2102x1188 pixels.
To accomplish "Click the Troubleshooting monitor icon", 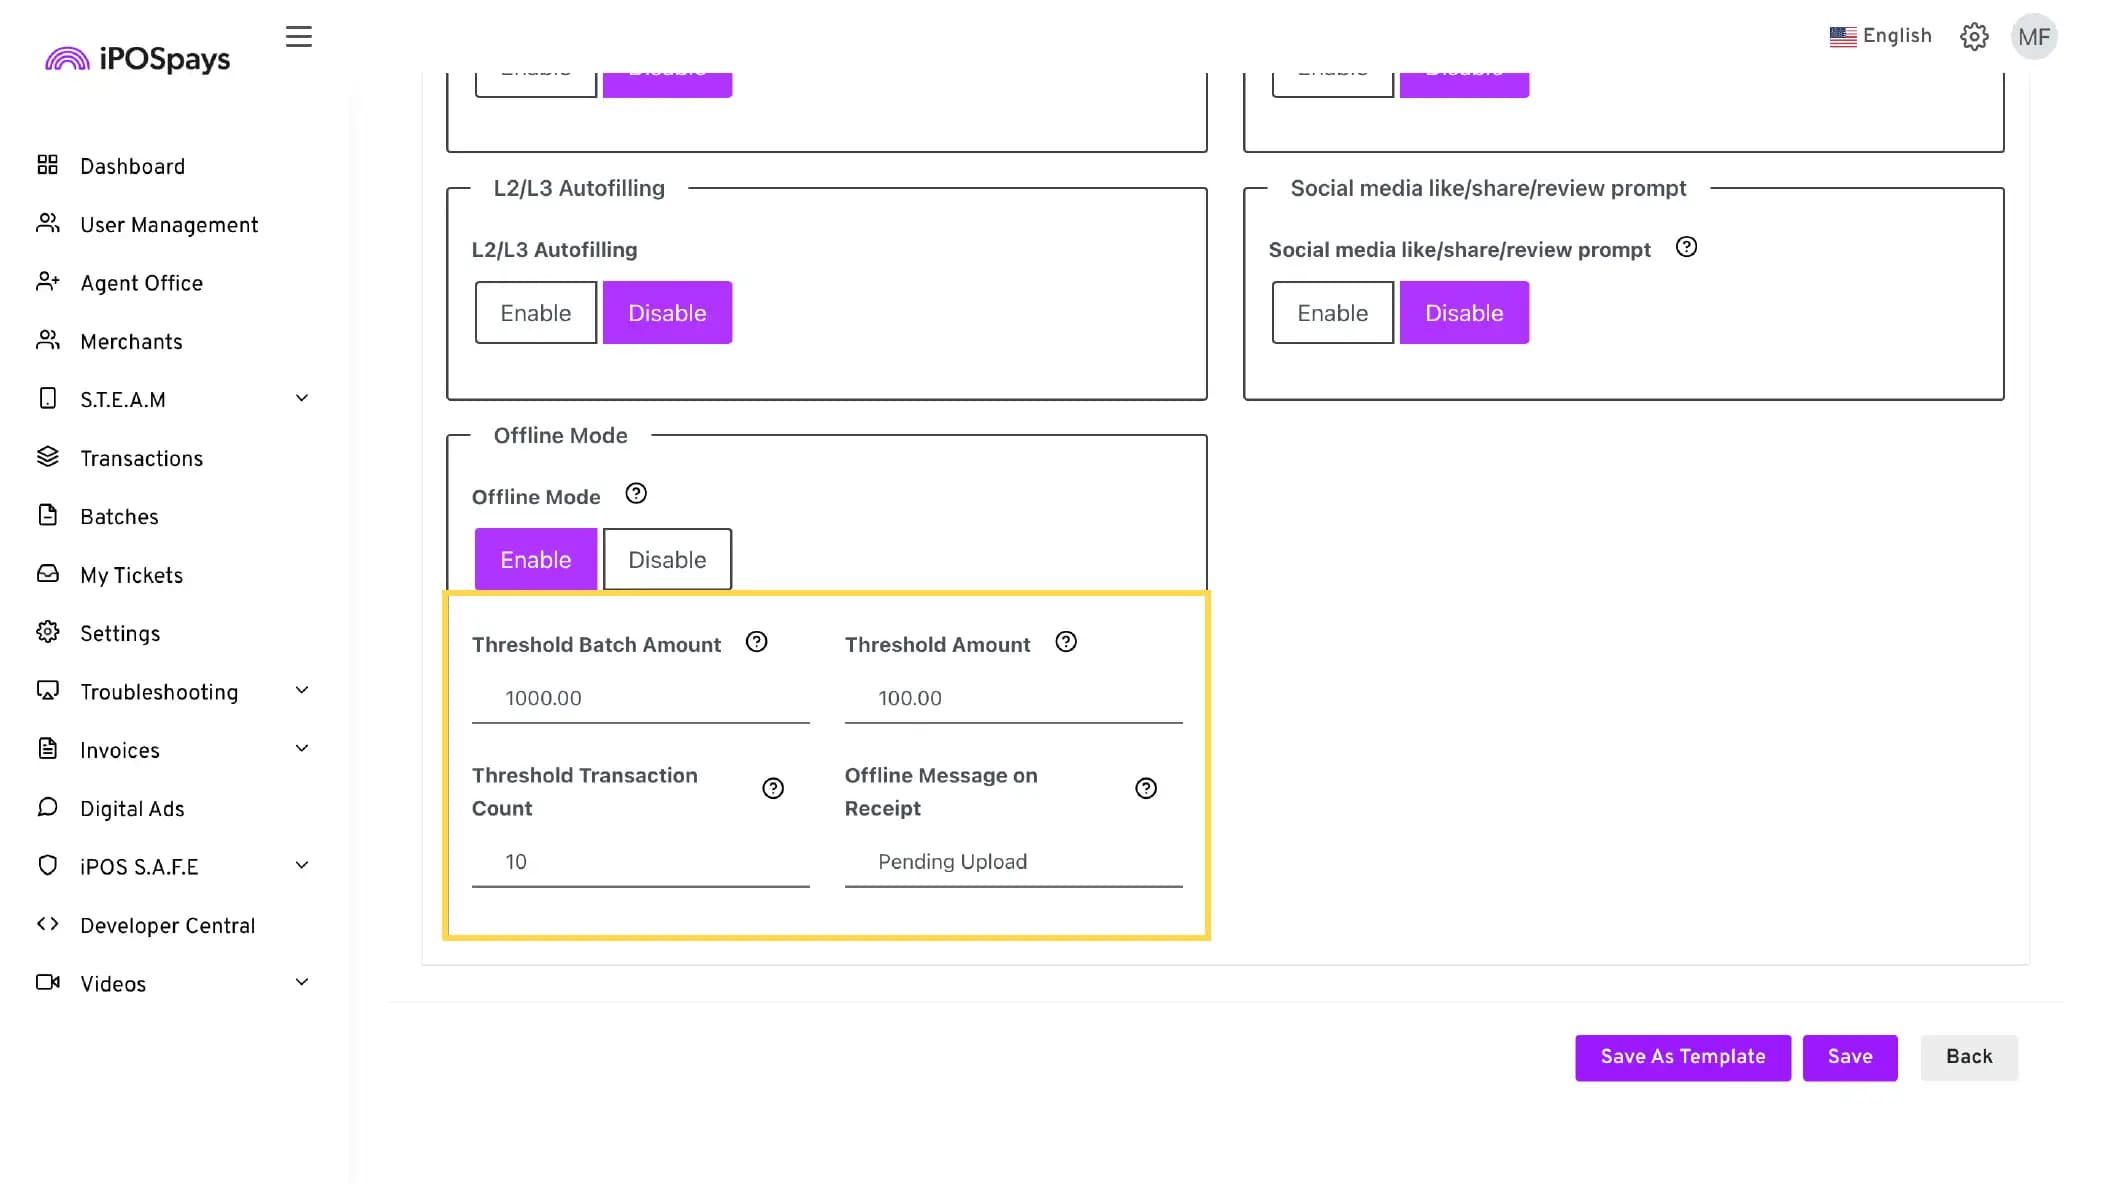I will click(x=48, y=690).
